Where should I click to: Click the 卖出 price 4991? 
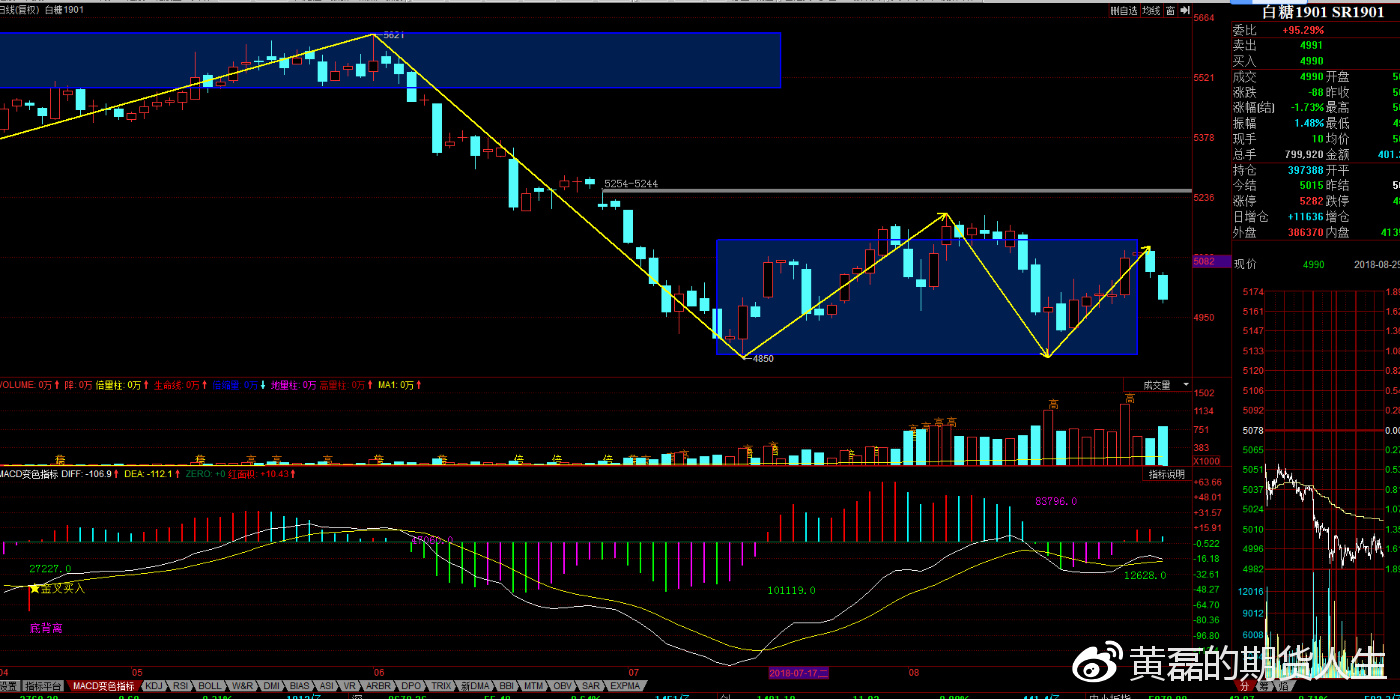(1311, 45)
